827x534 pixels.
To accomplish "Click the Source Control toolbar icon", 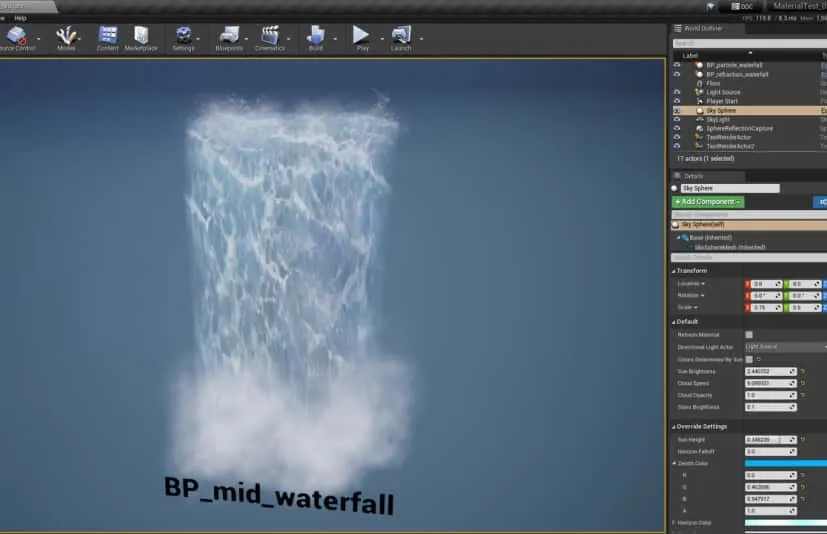I will pyautogui.click(x=16, y=36).
